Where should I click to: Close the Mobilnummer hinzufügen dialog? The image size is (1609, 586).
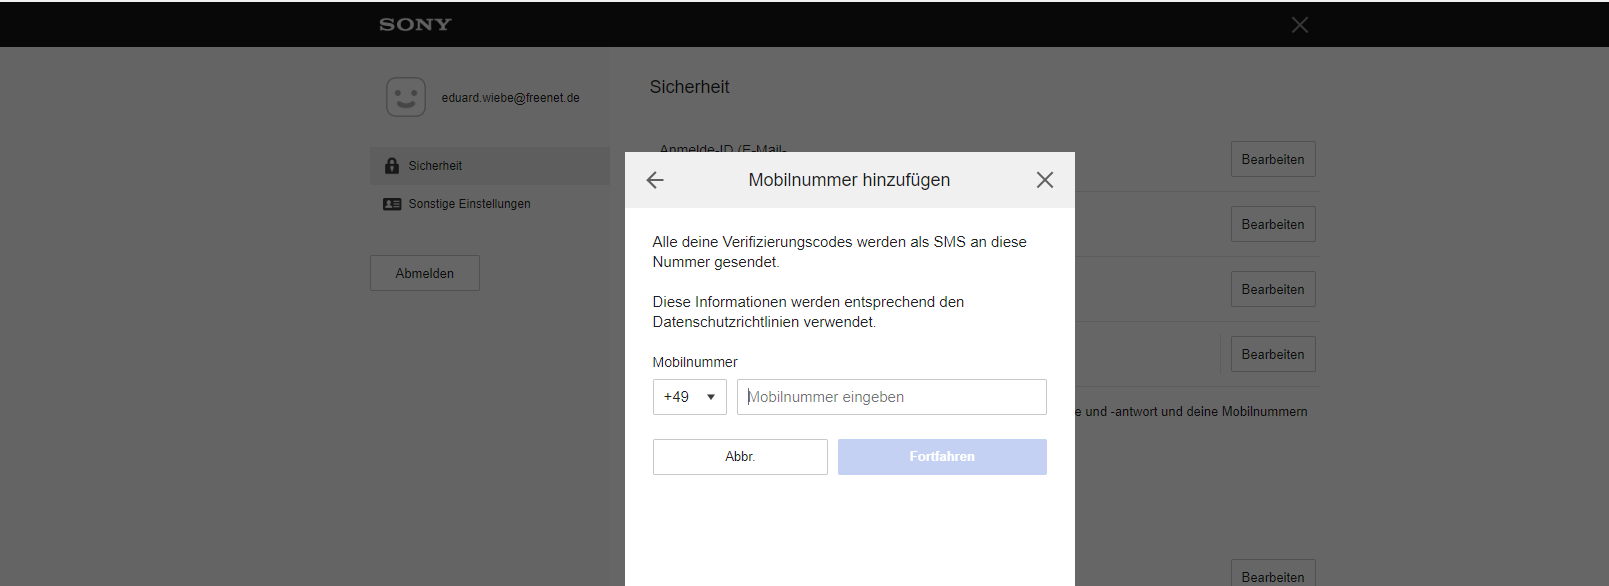[x=1044, y=180]
